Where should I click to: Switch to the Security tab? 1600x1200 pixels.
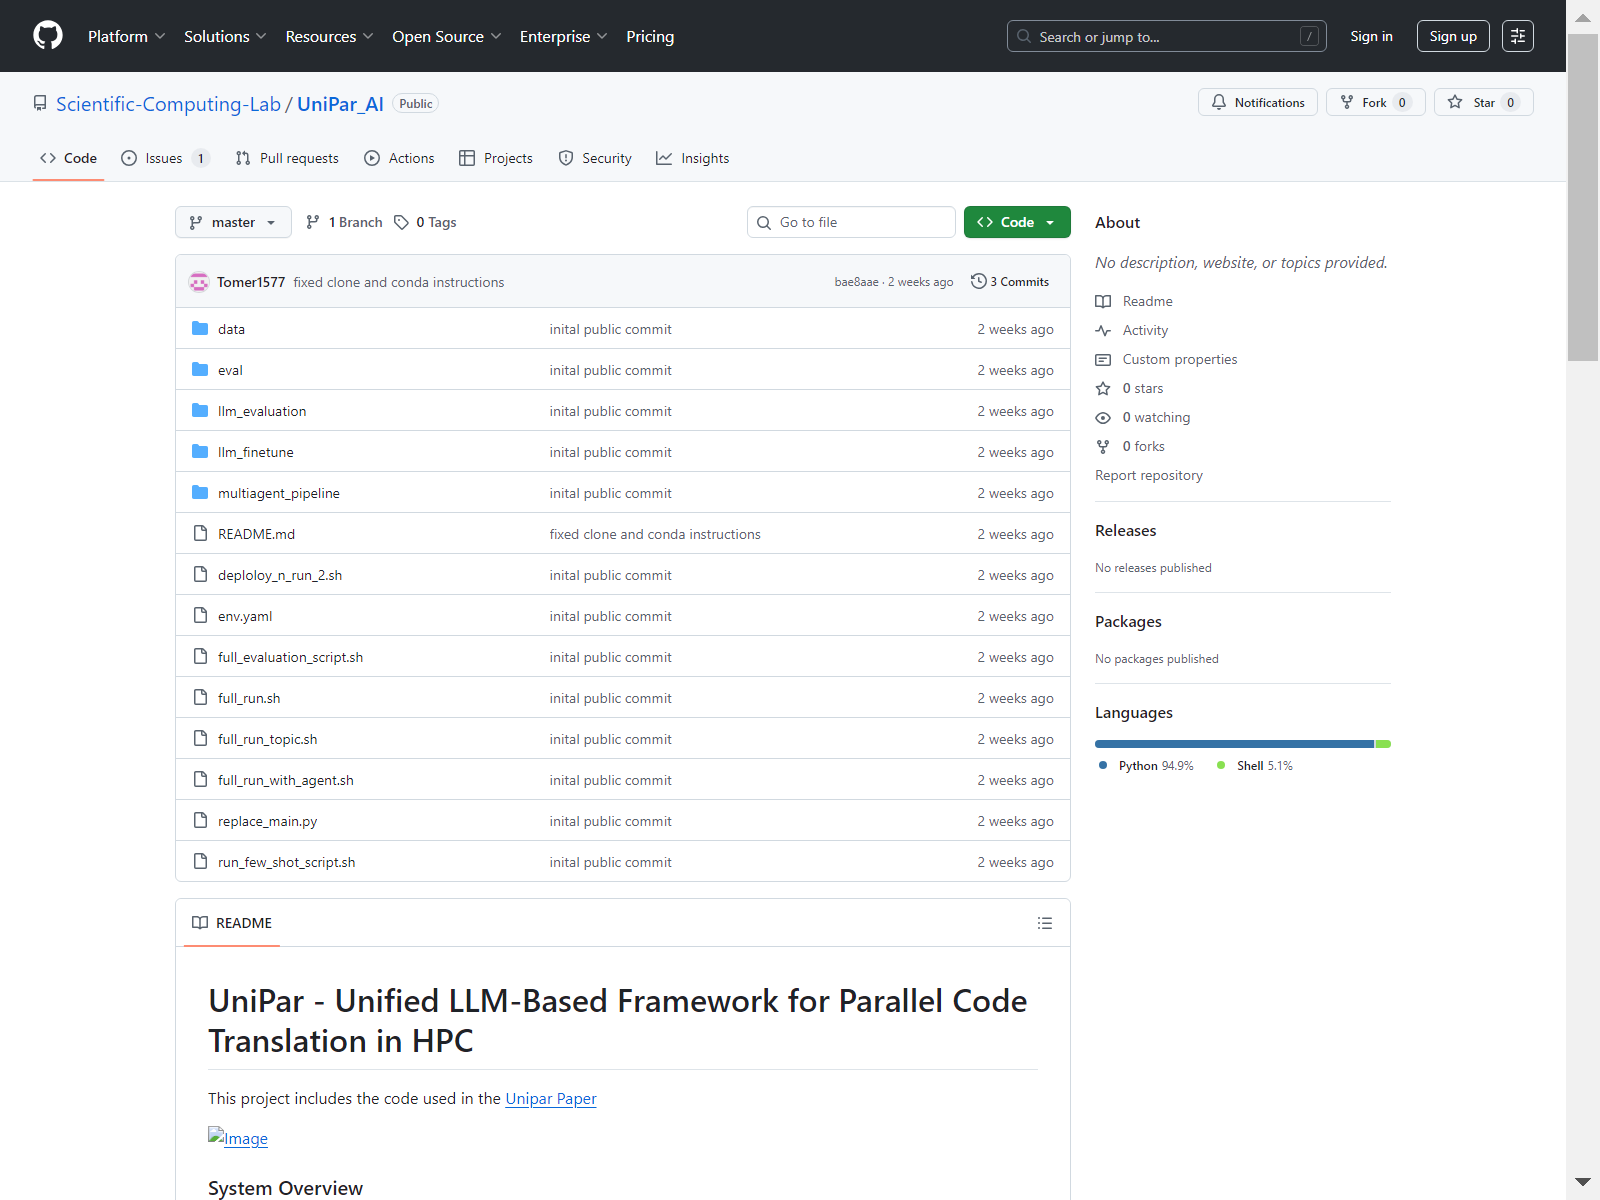[x=595, y=158]
